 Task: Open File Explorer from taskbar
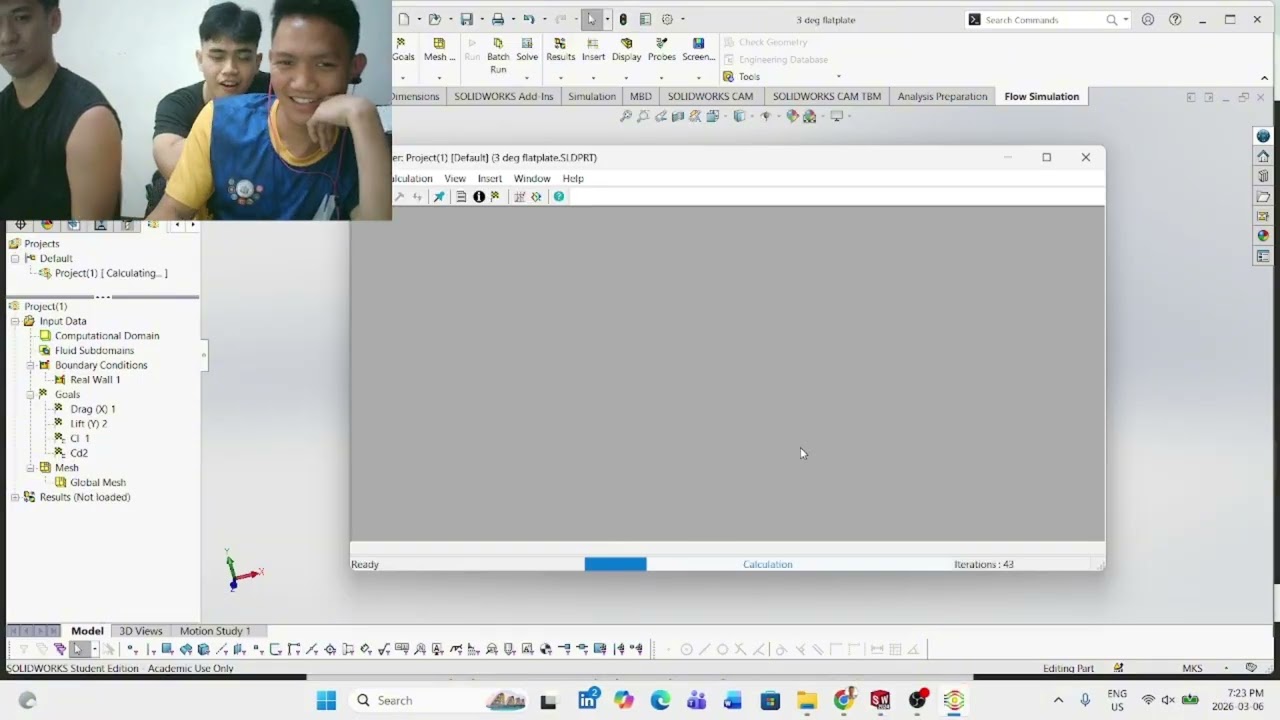[807, 700]
